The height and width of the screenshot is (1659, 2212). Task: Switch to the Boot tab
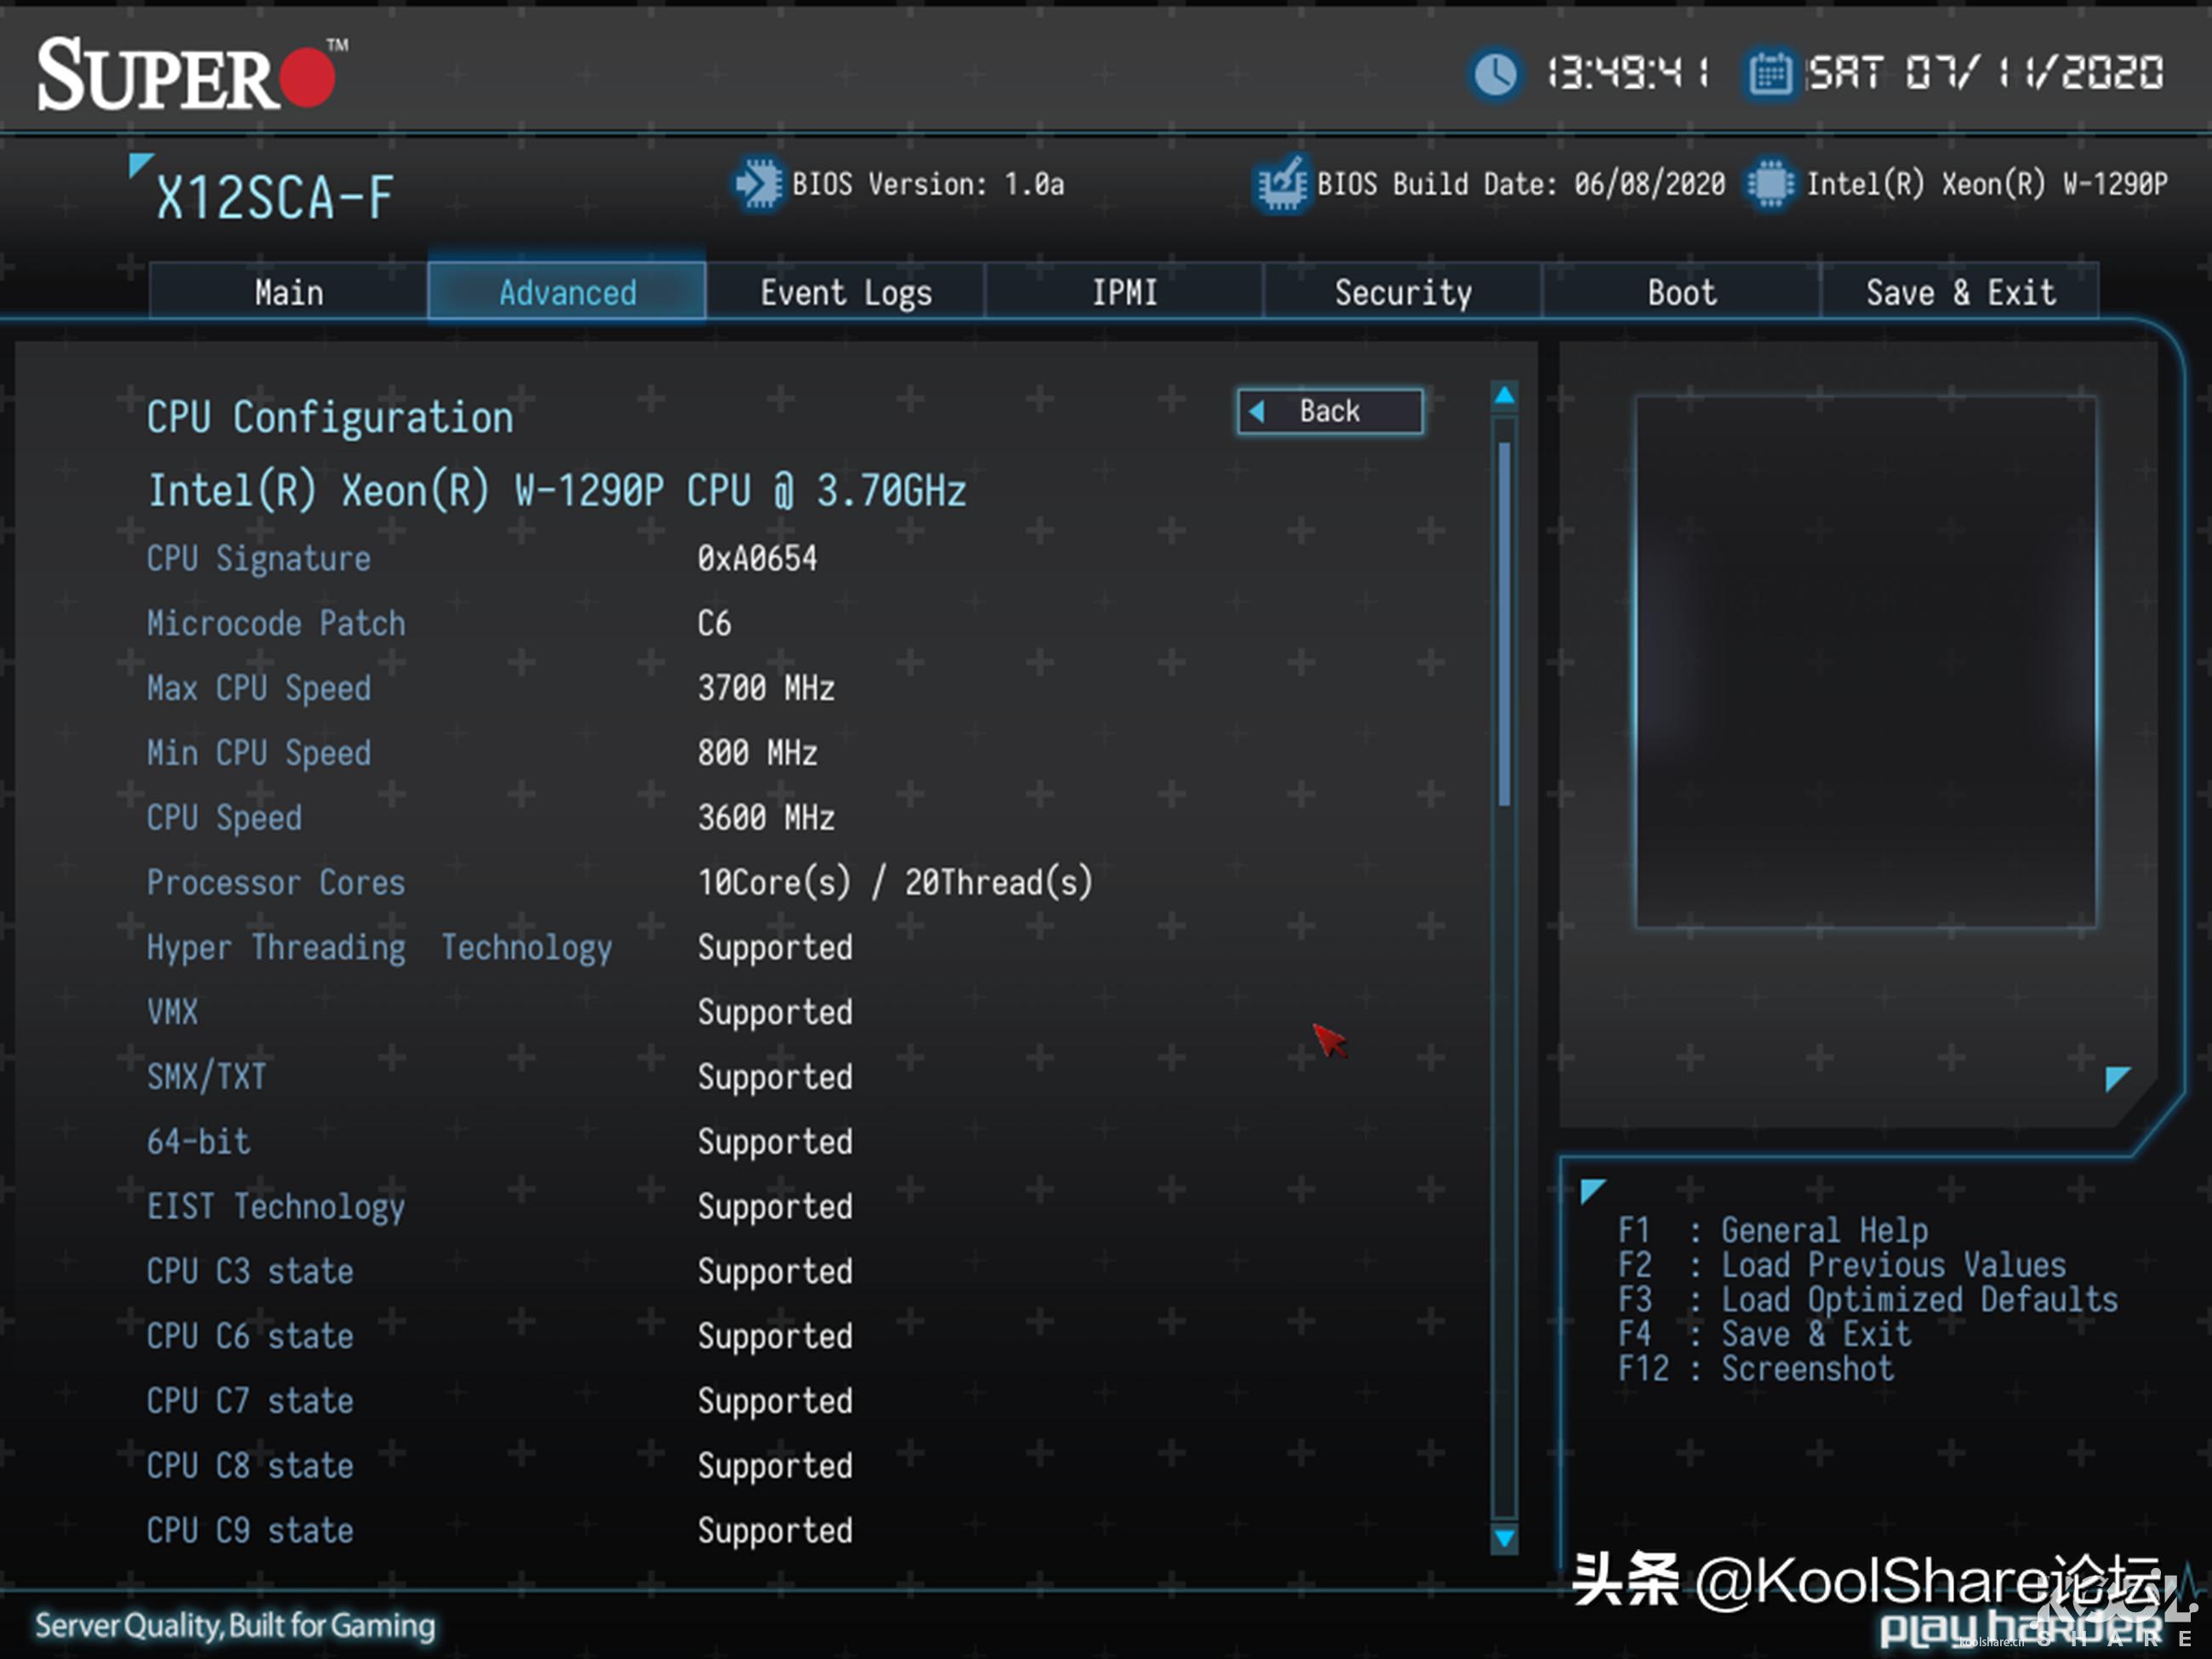pyautogui.click(x=1681, y=292)
